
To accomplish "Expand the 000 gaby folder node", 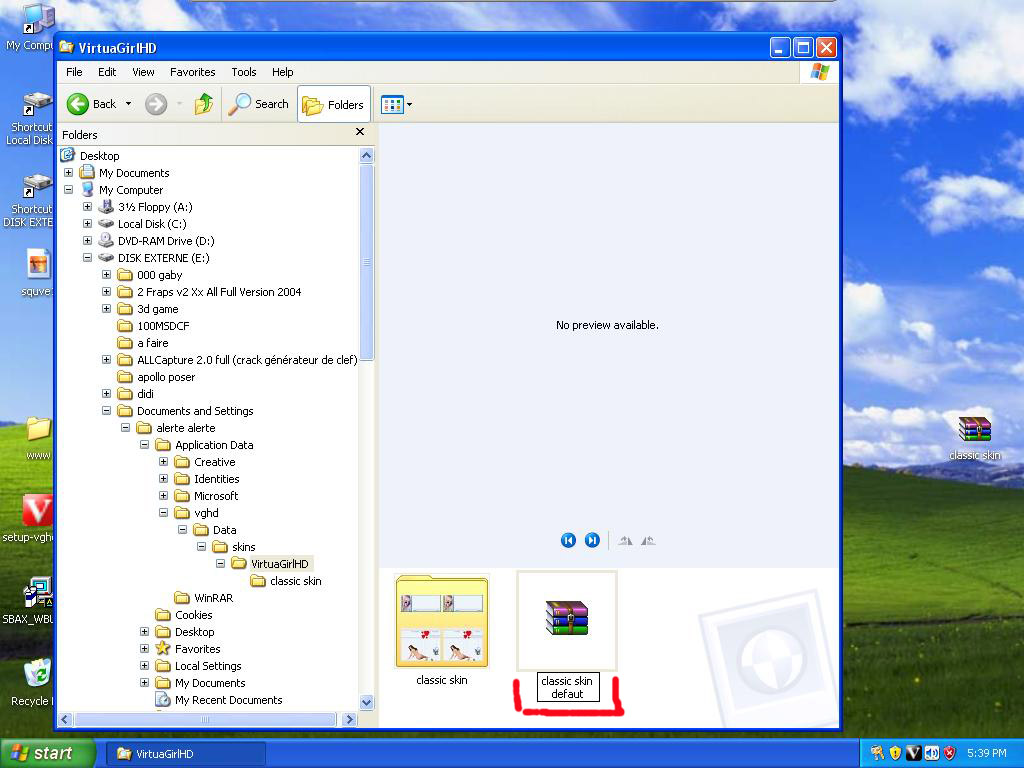I will (x=106, y=275).
